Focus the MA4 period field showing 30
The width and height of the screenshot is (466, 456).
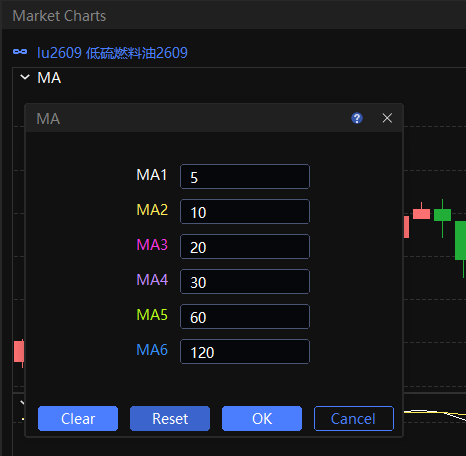click(x=245, y=282)
